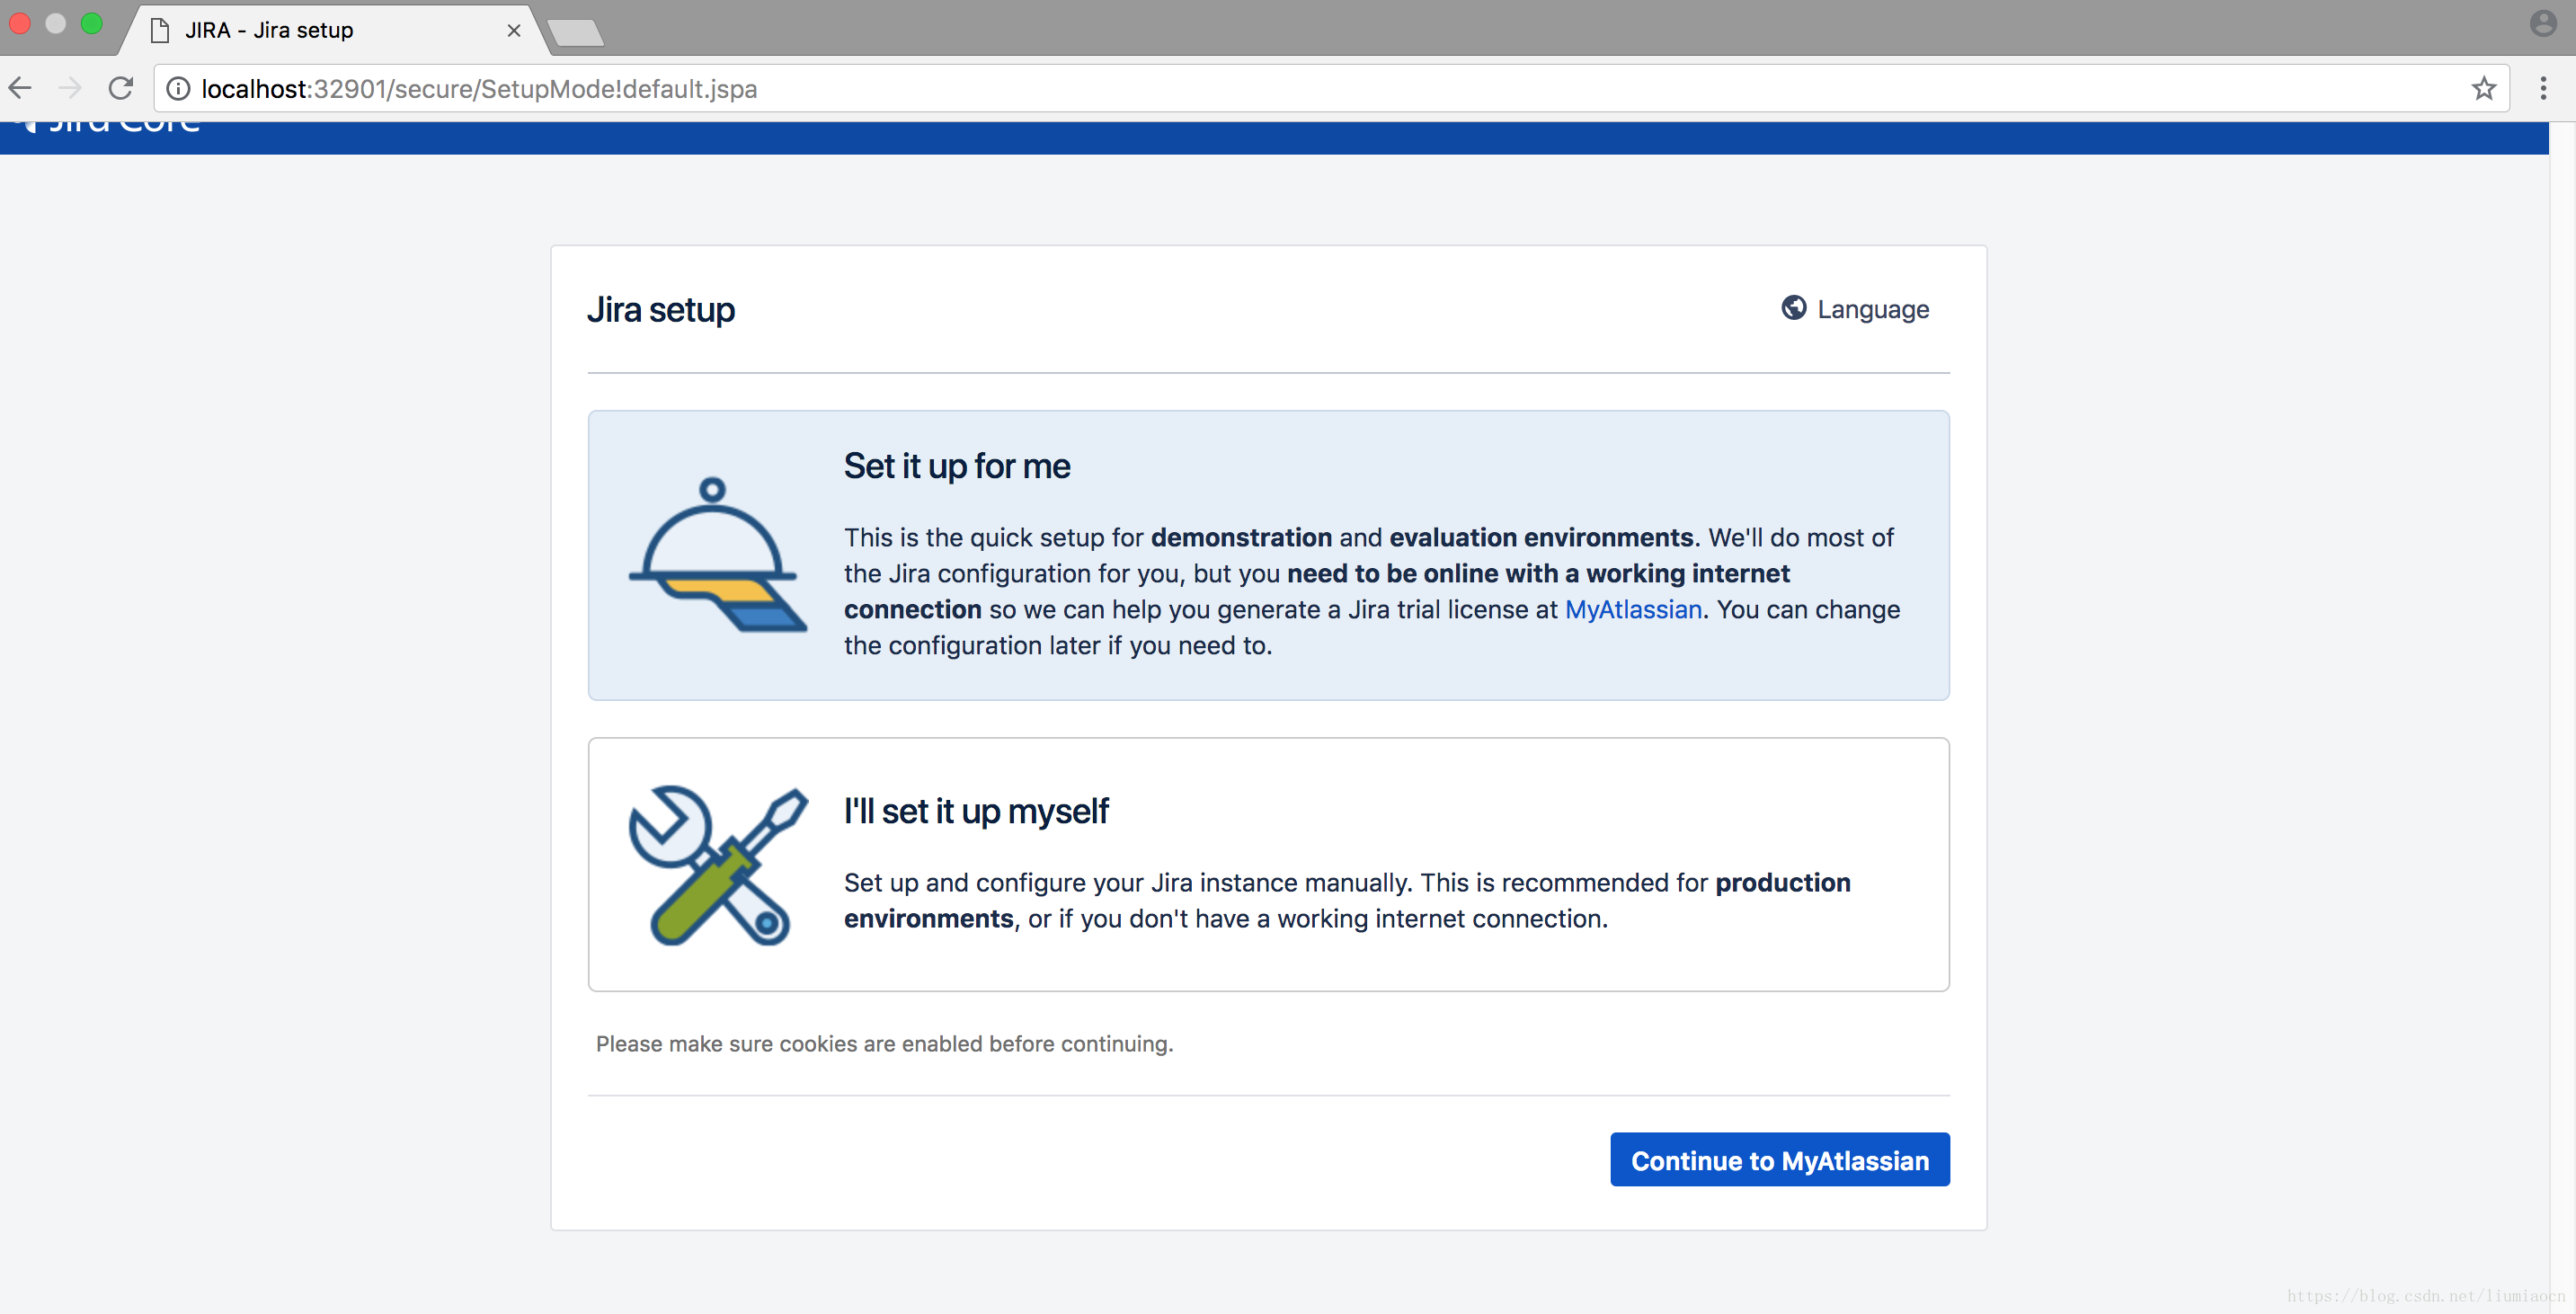Viewport: 2576px width, 1314px height.
Task: Click the site information icon in the address bar
Action: click(178, 89)
